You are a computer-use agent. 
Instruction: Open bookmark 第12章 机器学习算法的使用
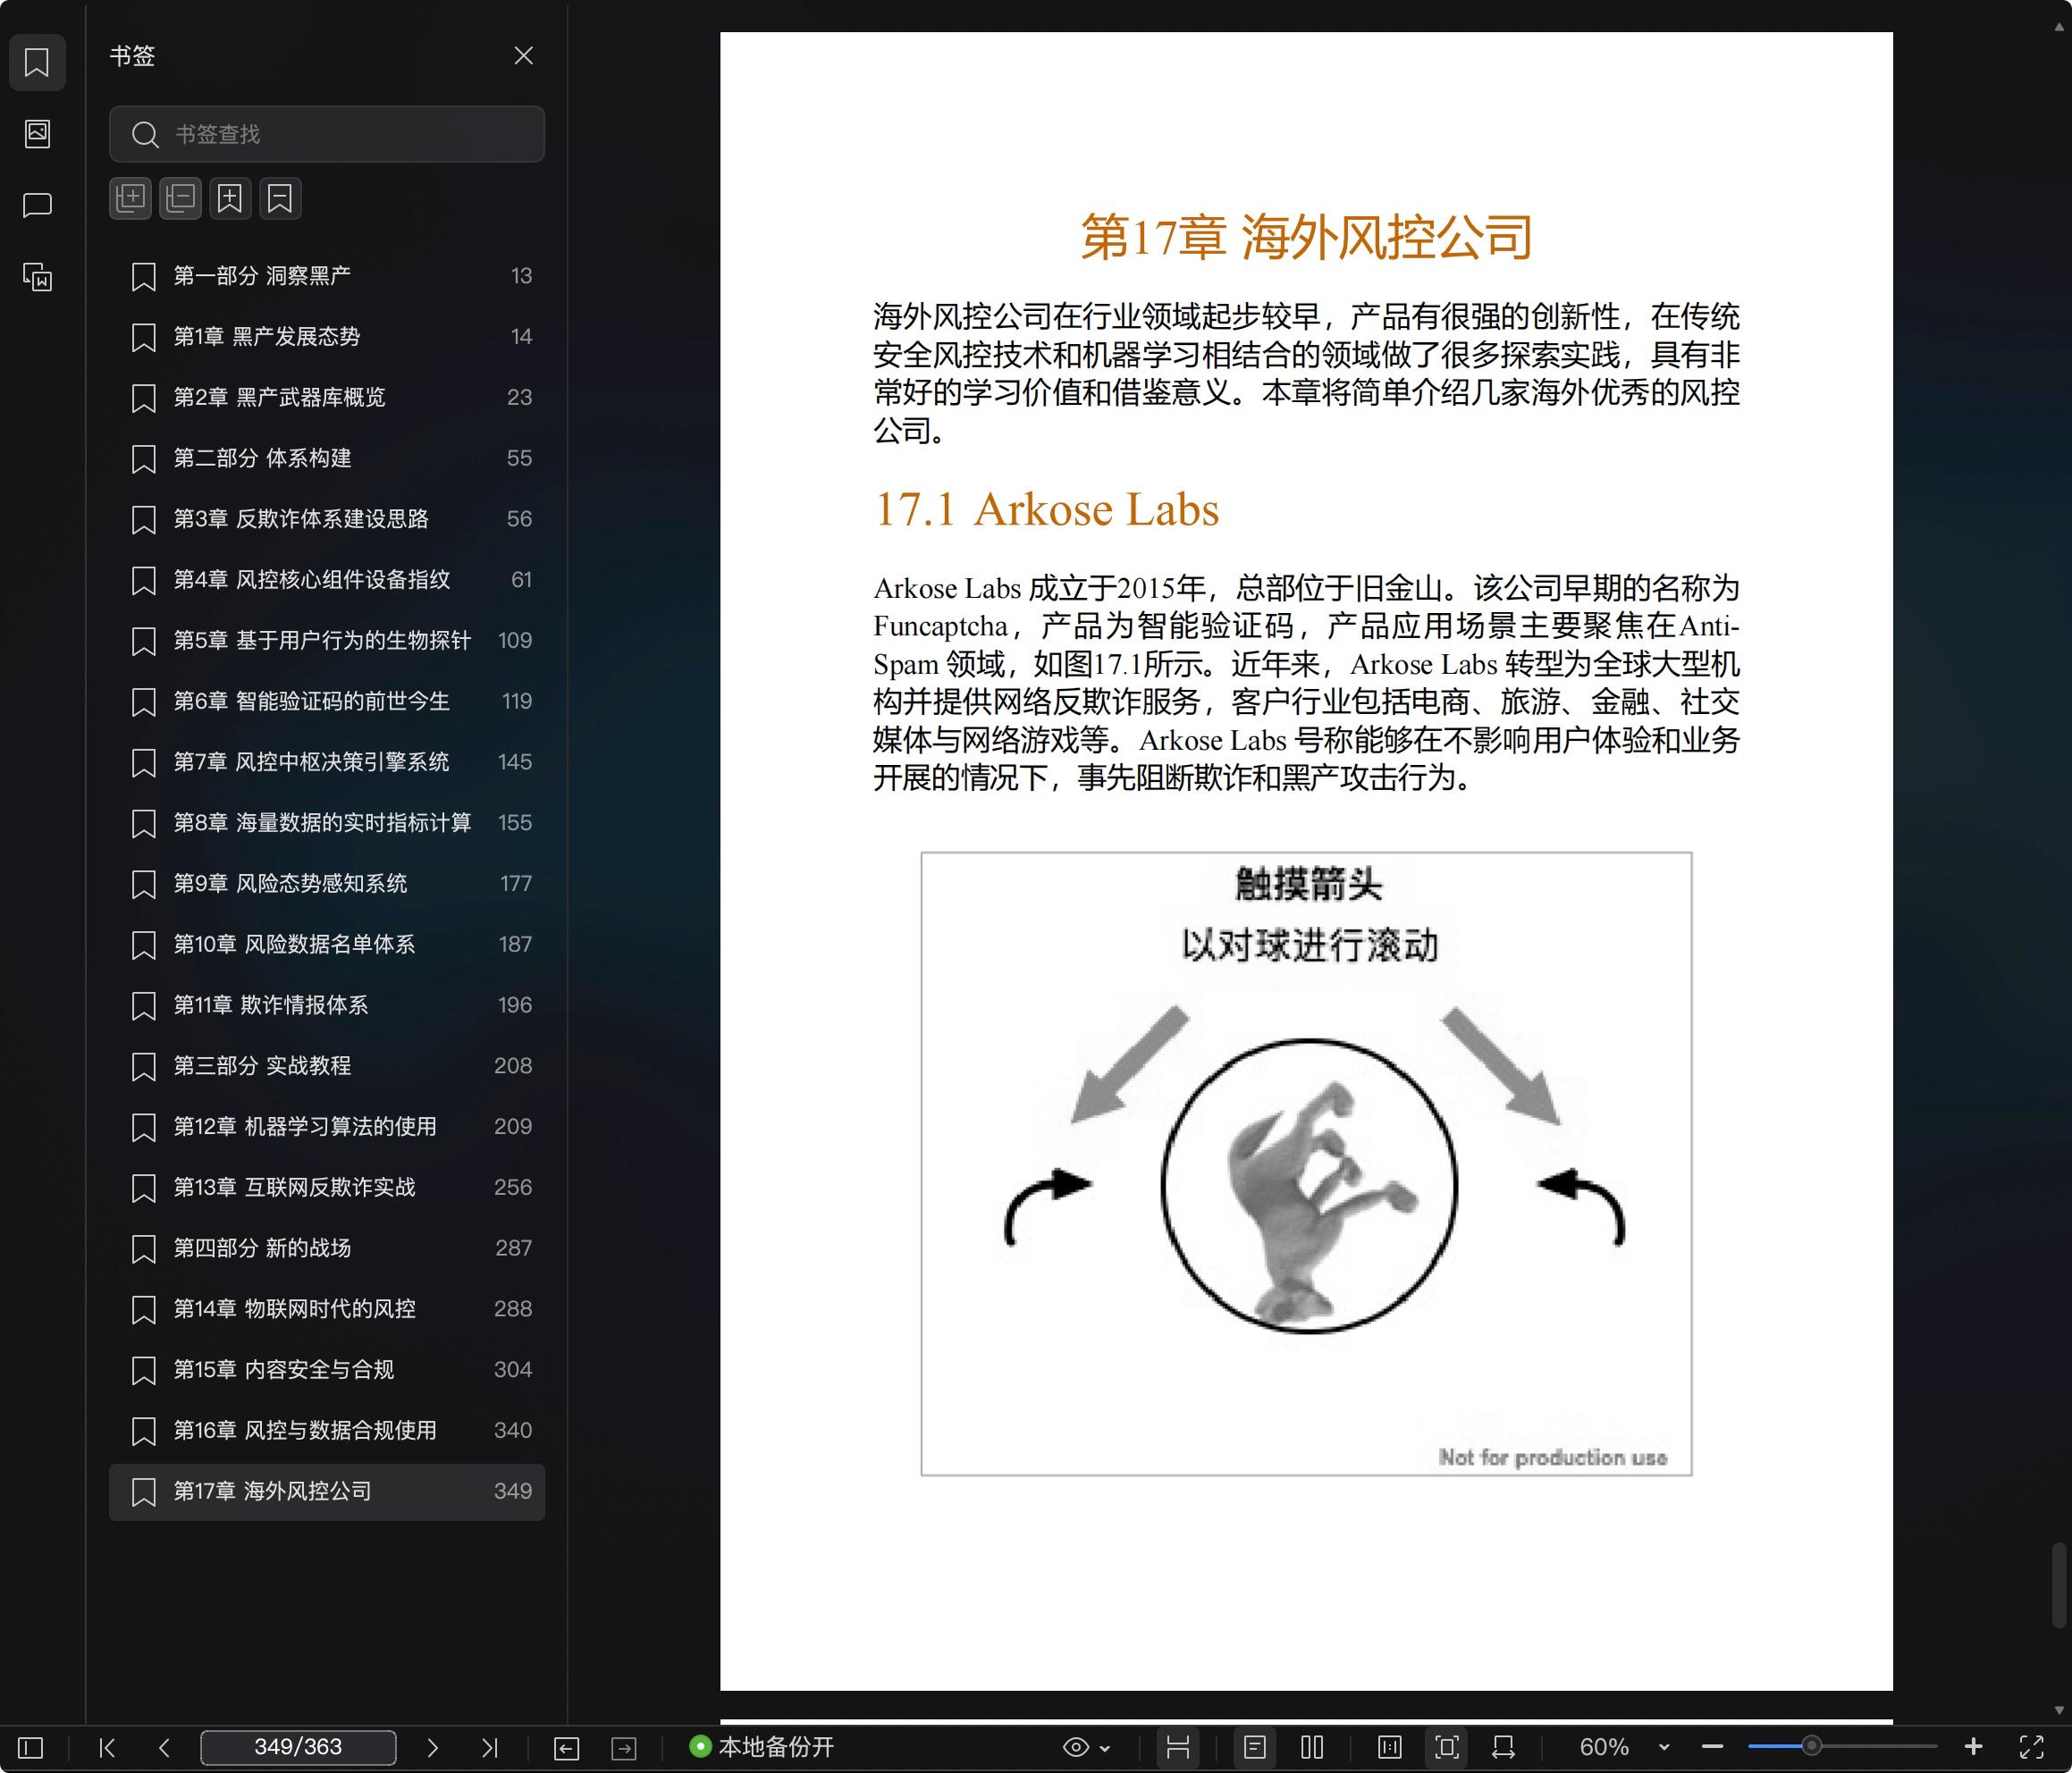click(327, 1126)
